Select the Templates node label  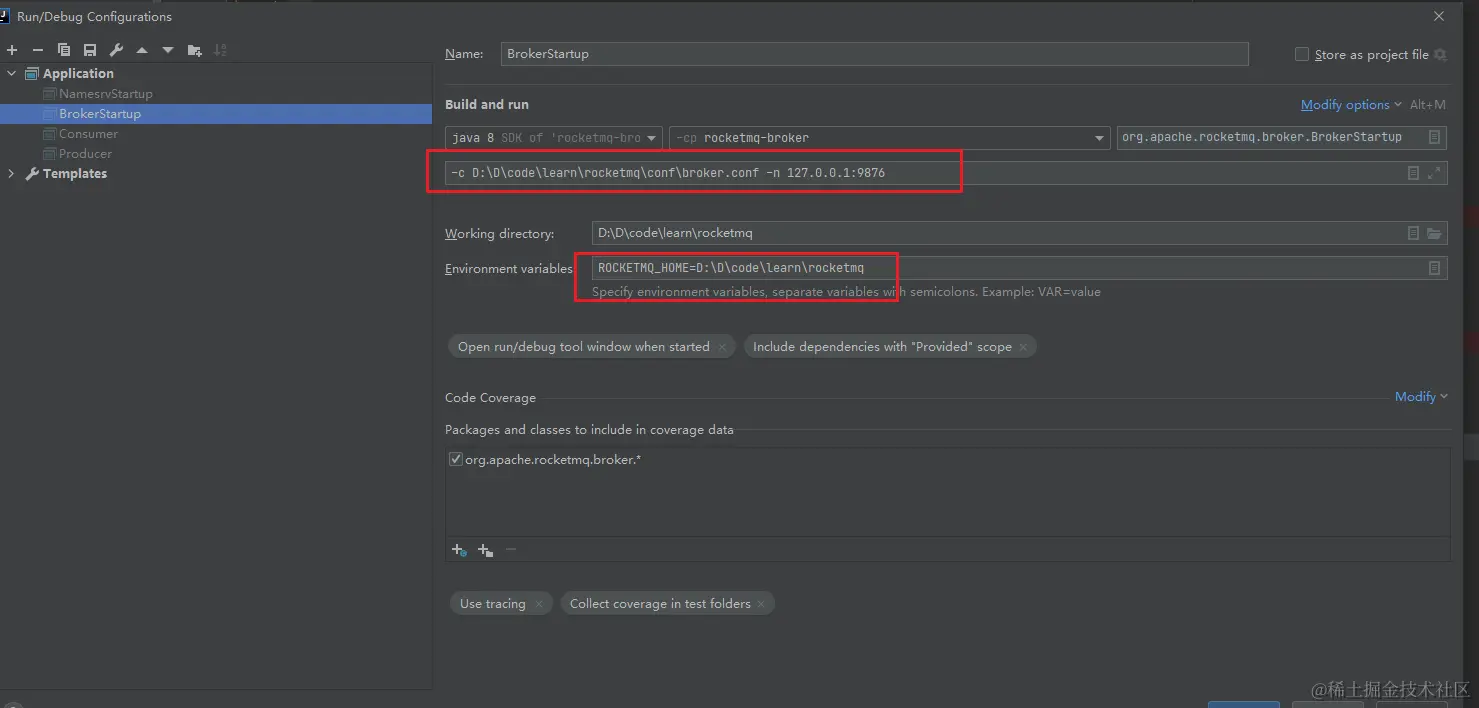pyautogui.click(x=75, y=174)
